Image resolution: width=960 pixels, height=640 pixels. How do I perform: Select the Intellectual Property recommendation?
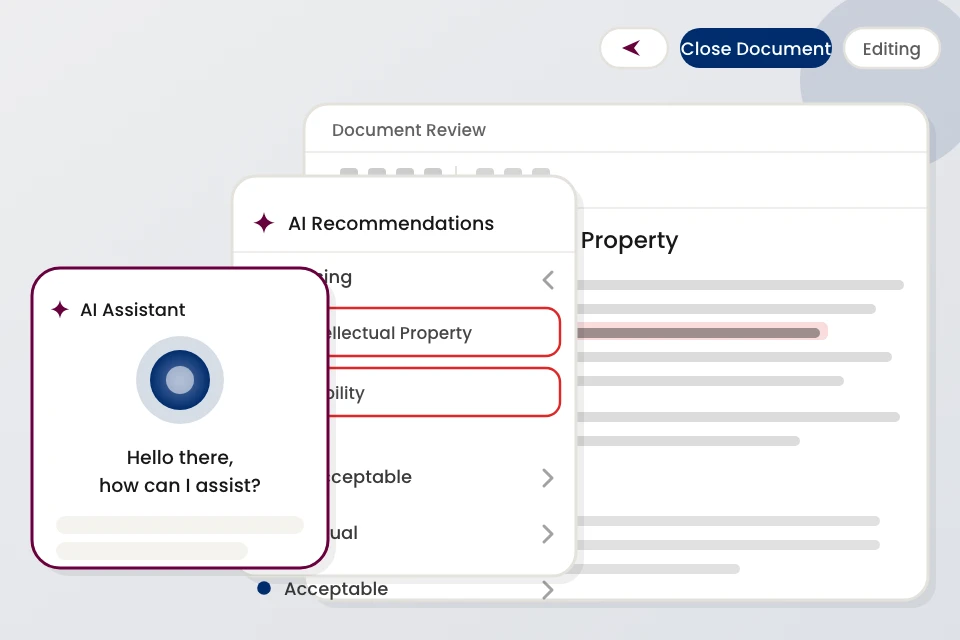444,333
